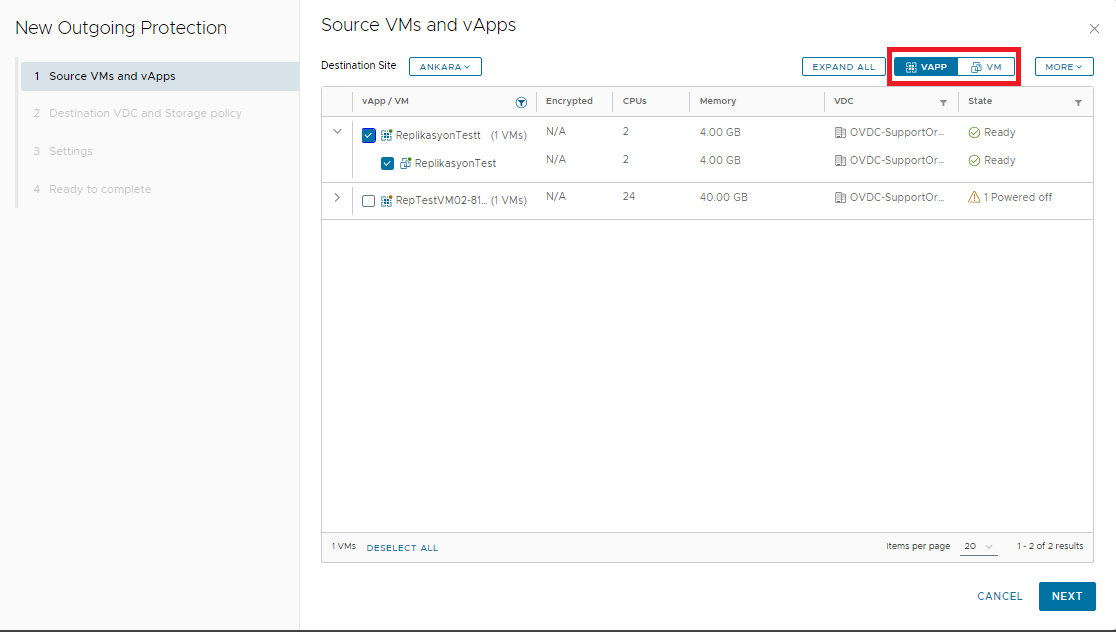Click the Powered off warning icon
Screen dimensions: 1116x632
[974, 197]
